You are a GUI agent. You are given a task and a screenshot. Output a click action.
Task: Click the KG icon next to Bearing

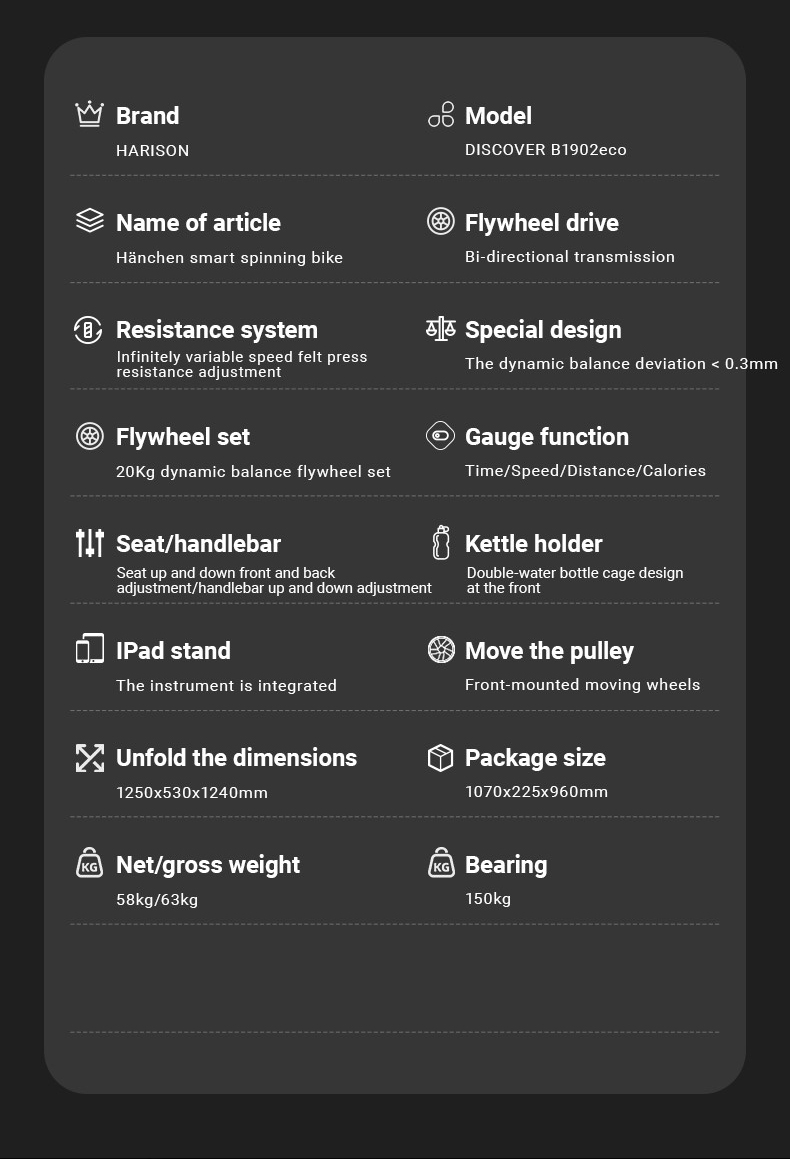click(x=441, y=863)
